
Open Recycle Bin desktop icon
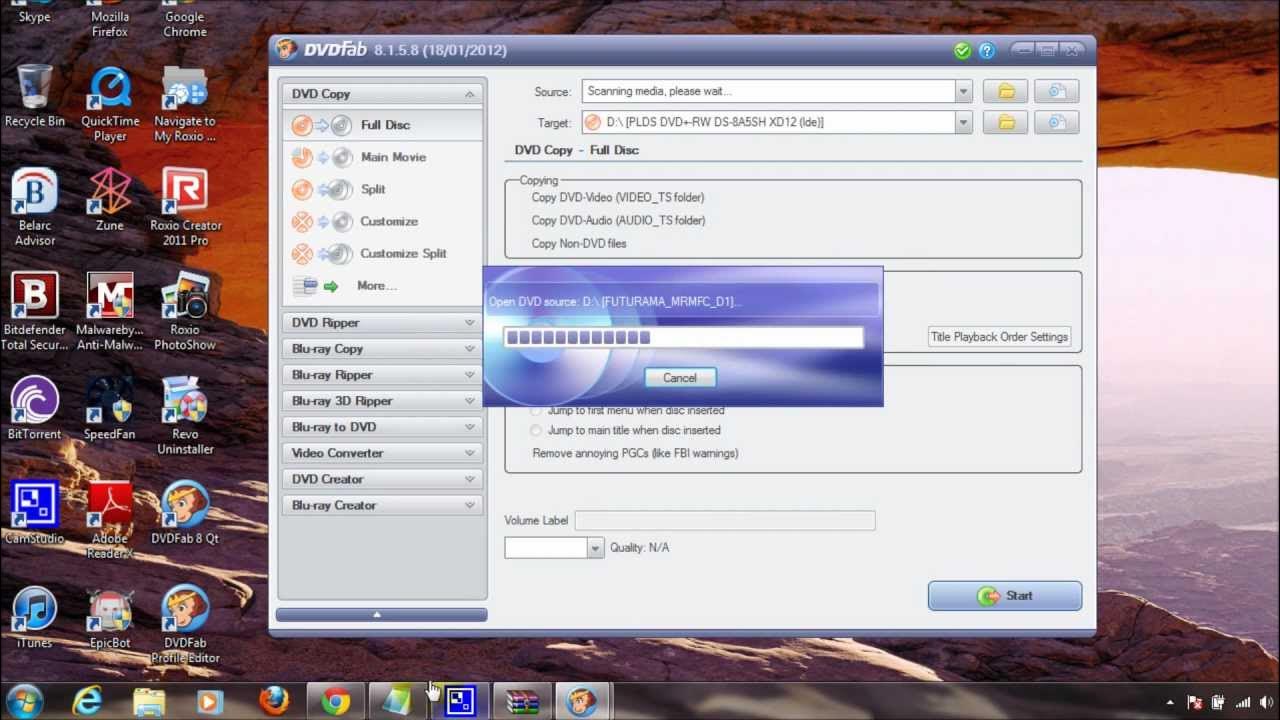[35, 97]
